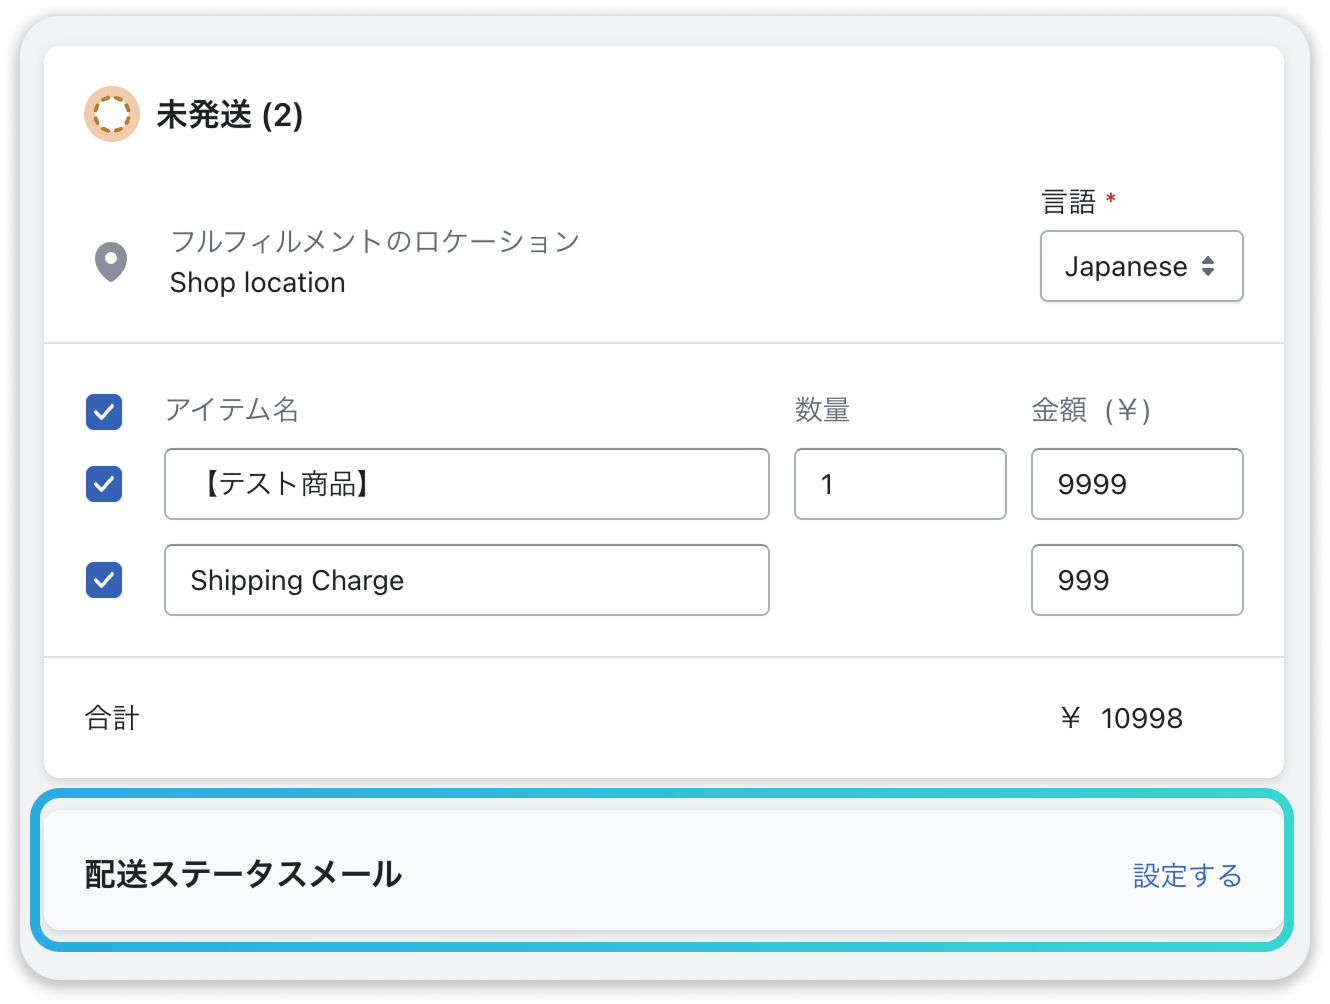
Task: Click the 配送ステータスメール section header
Action: pos(242,873)
